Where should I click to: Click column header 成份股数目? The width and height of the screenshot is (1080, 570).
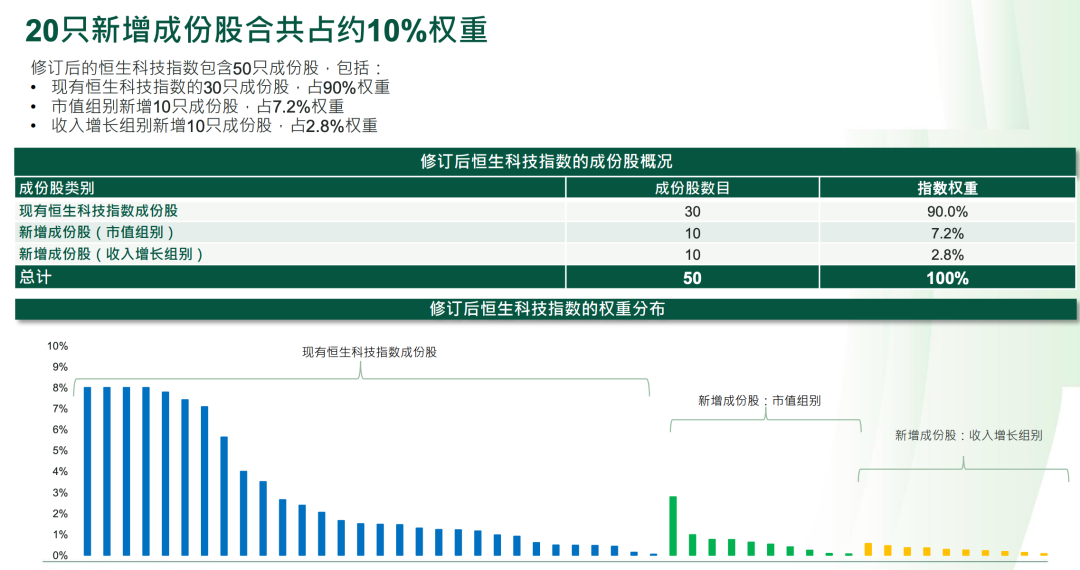click(x=692, y=188)
